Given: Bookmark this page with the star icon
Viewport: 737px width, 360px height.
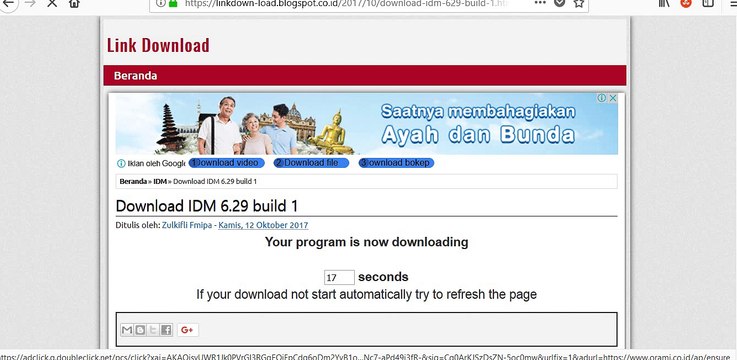Looking at the screenshot, I should click(x=579, y=3).
